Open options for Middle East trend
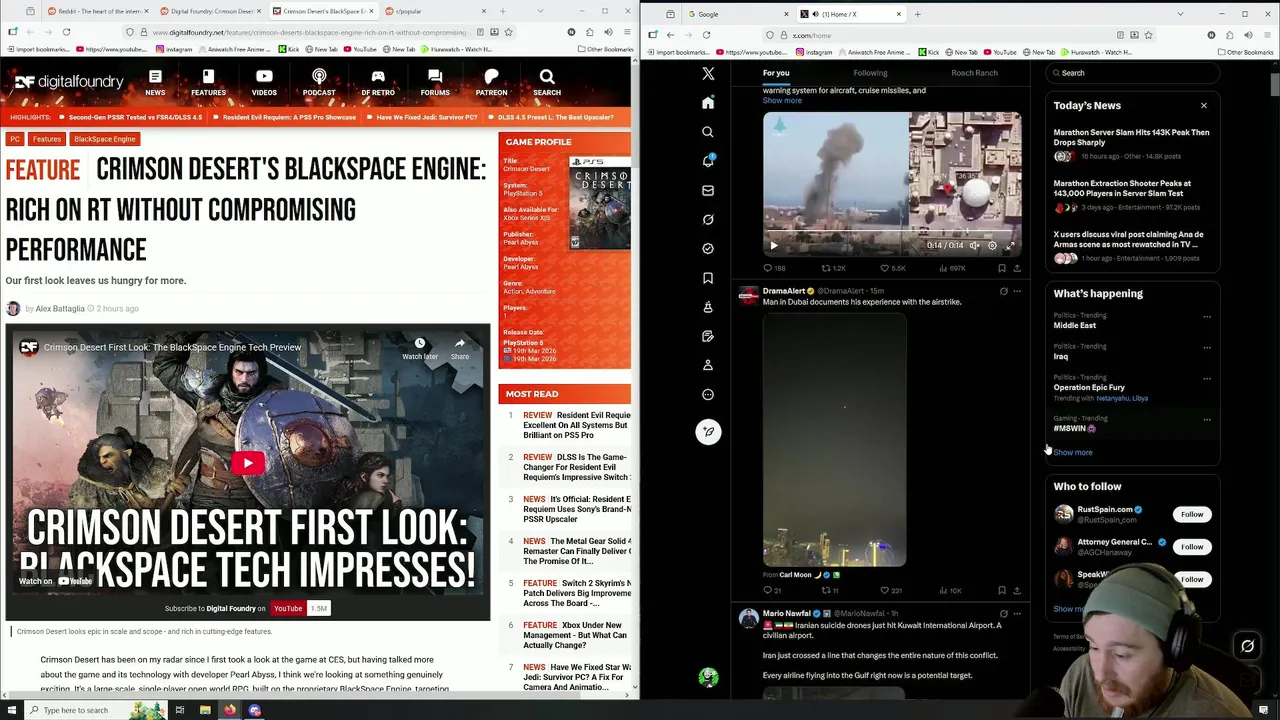 point(1207,317)
